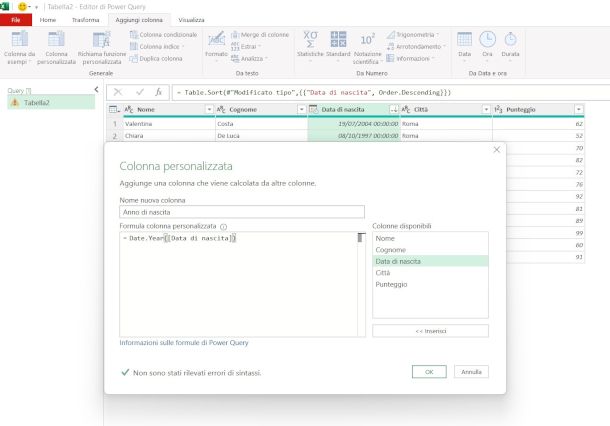Click the formula info icon
This screenshot has width=610, height=426.
pos(223,226)
